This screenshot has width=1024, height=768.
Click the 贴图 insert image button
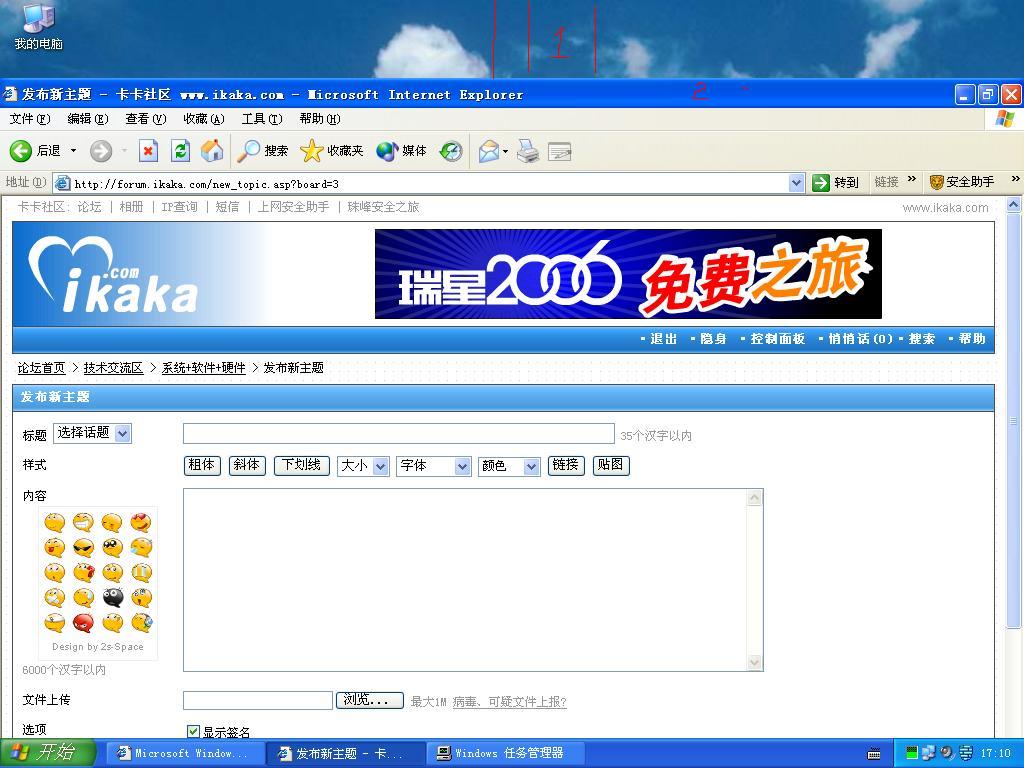pos(611,465)
